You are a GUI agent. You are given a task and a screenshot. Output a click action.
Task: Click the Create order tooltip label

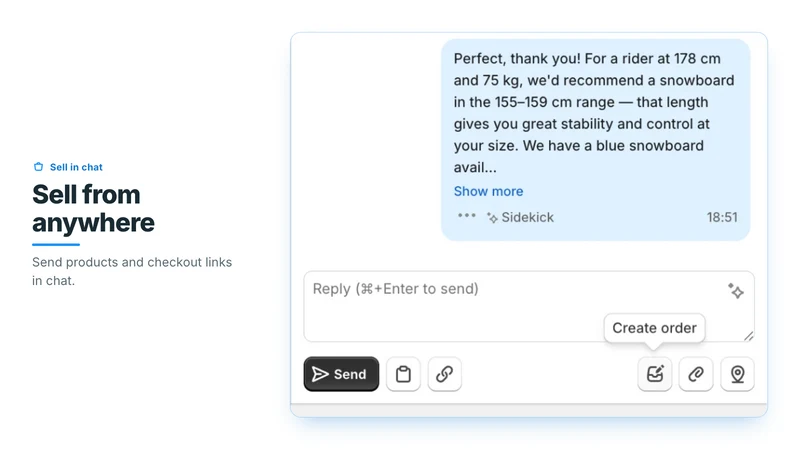coord(654,328)
